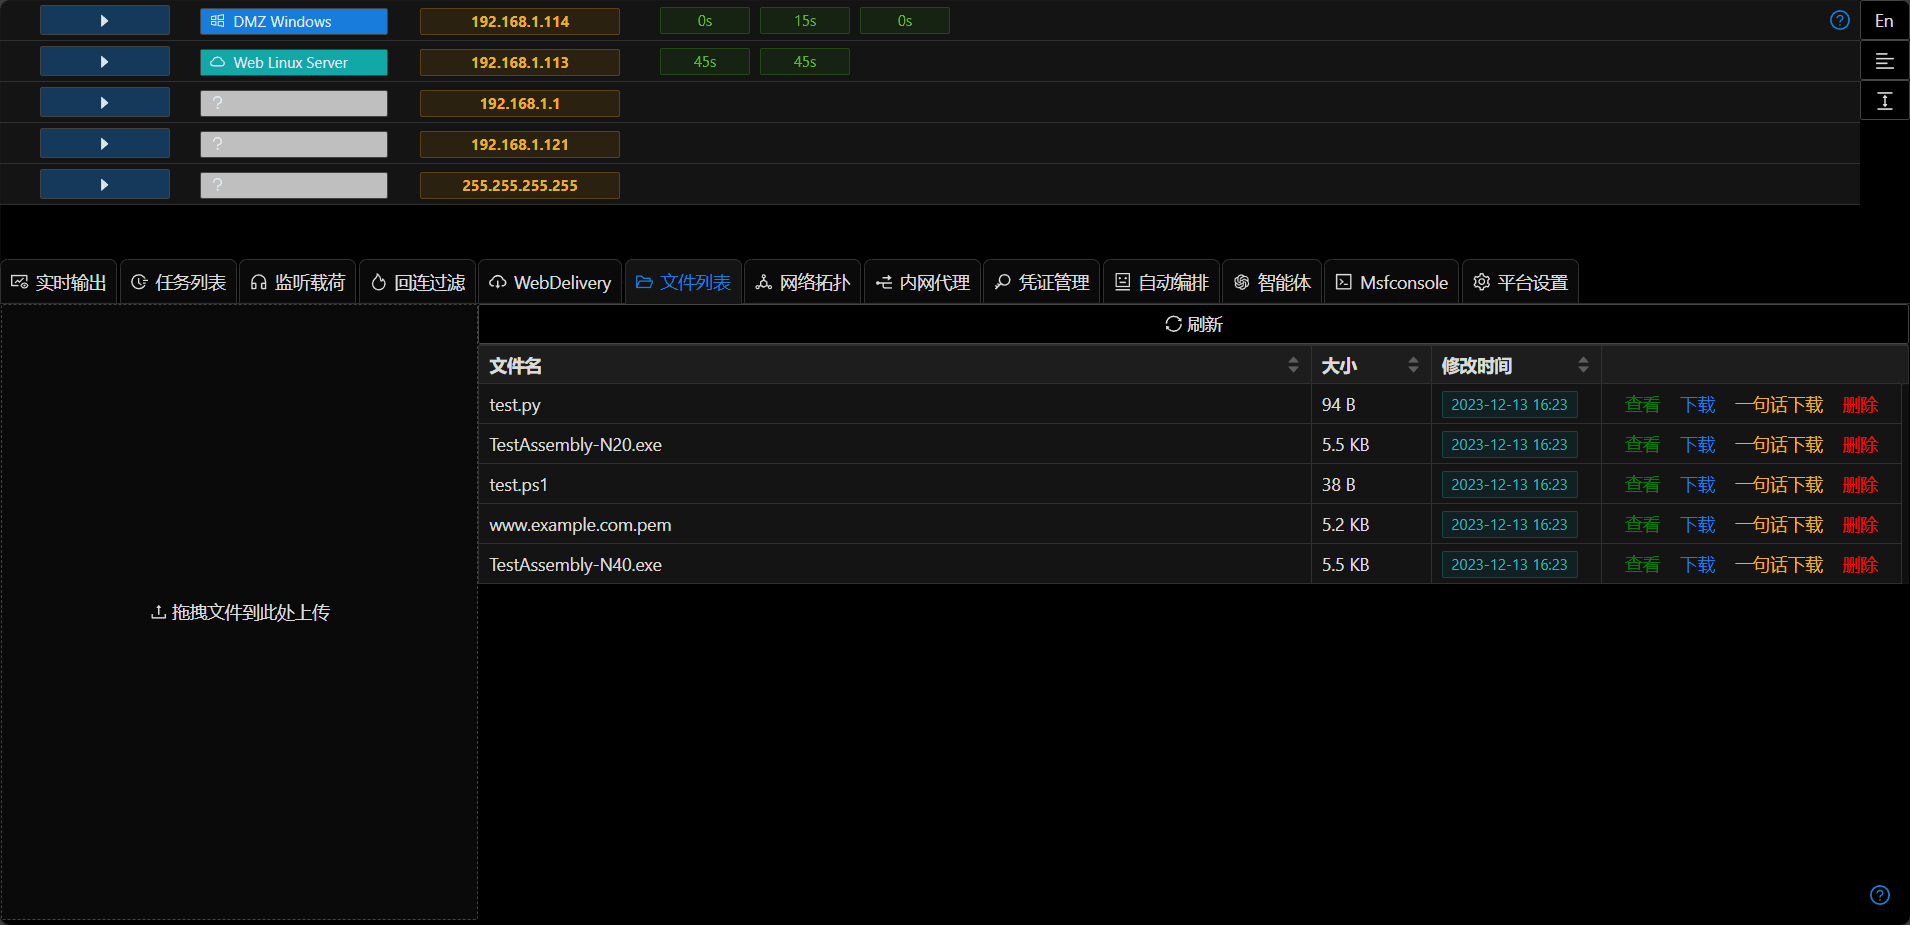The width and height of the screenshot is (1910, 925).
Task: Expand the 192.168.1.121 host row arrow
Action: 104,144
